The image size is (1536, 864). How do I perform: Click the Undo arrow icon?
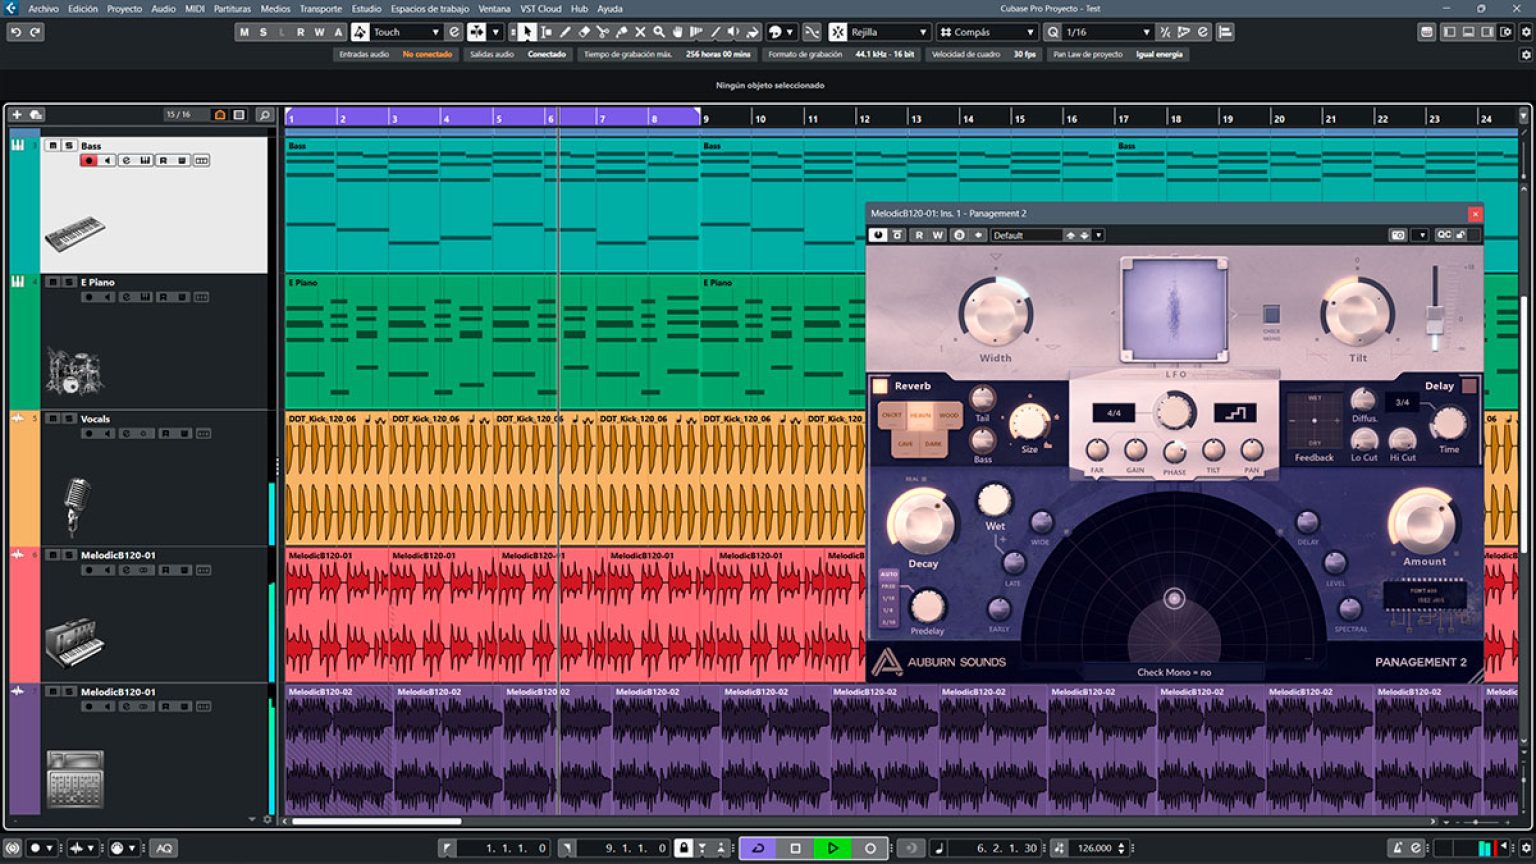[x=16, y=32]
